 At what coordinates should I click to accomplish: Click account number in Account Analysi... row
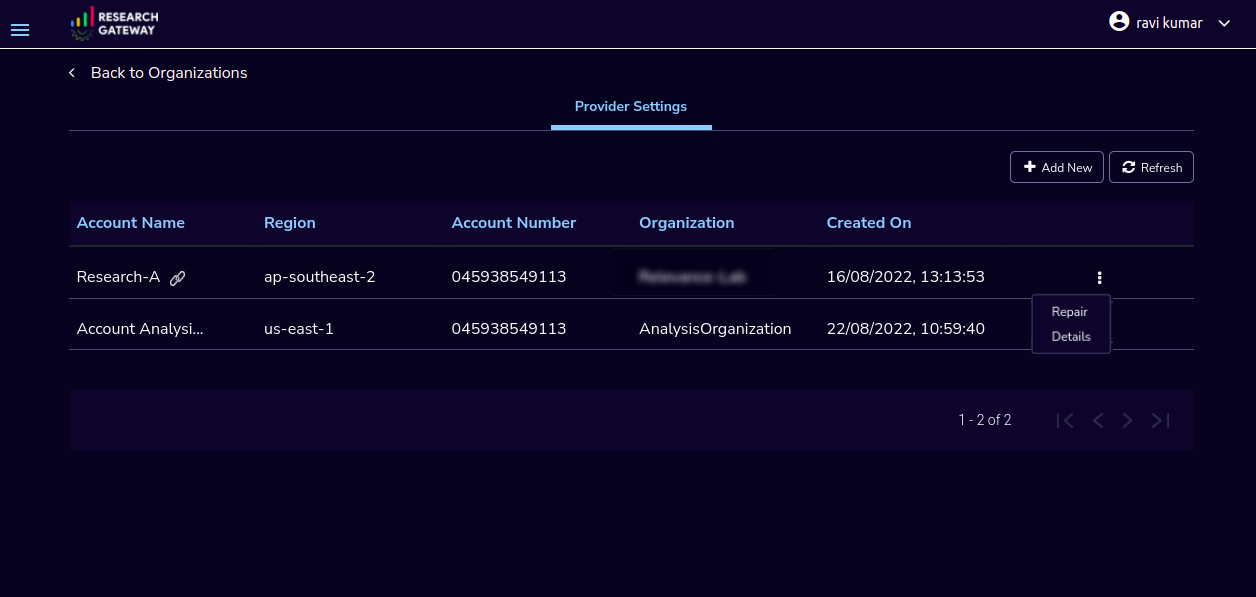[x=509, y=329]
